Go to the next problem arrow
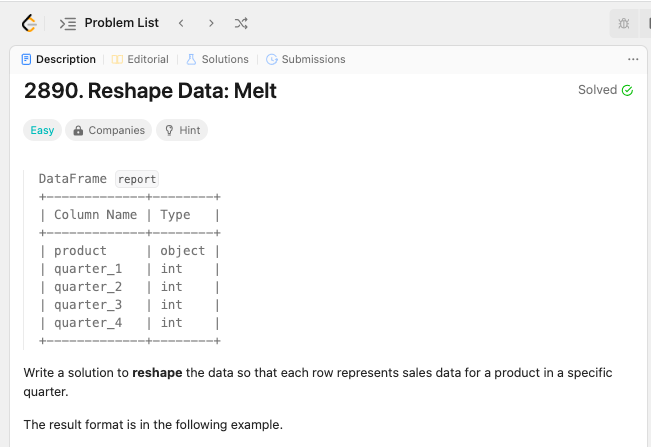 [211, 23]
